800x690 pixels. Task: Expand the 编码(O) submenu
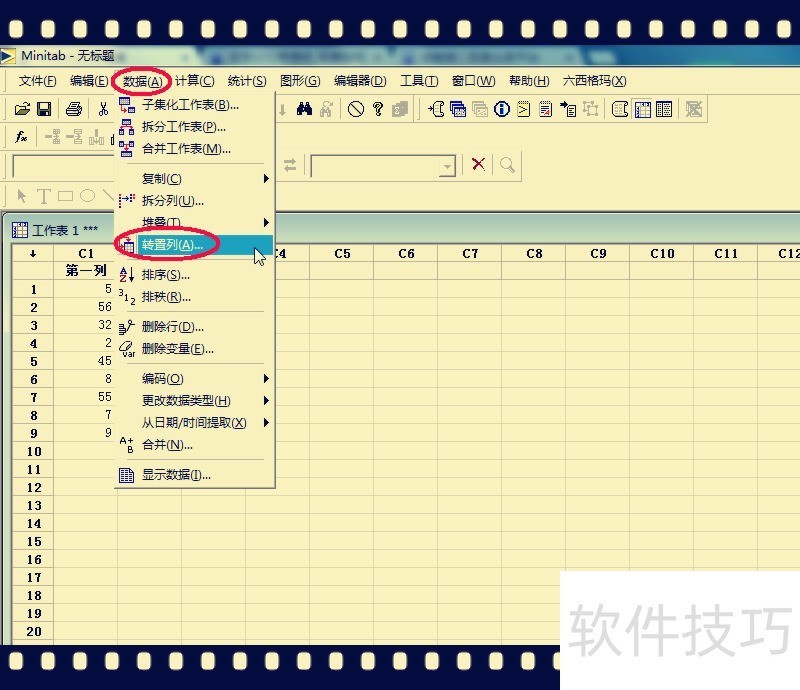coord(266,379)
